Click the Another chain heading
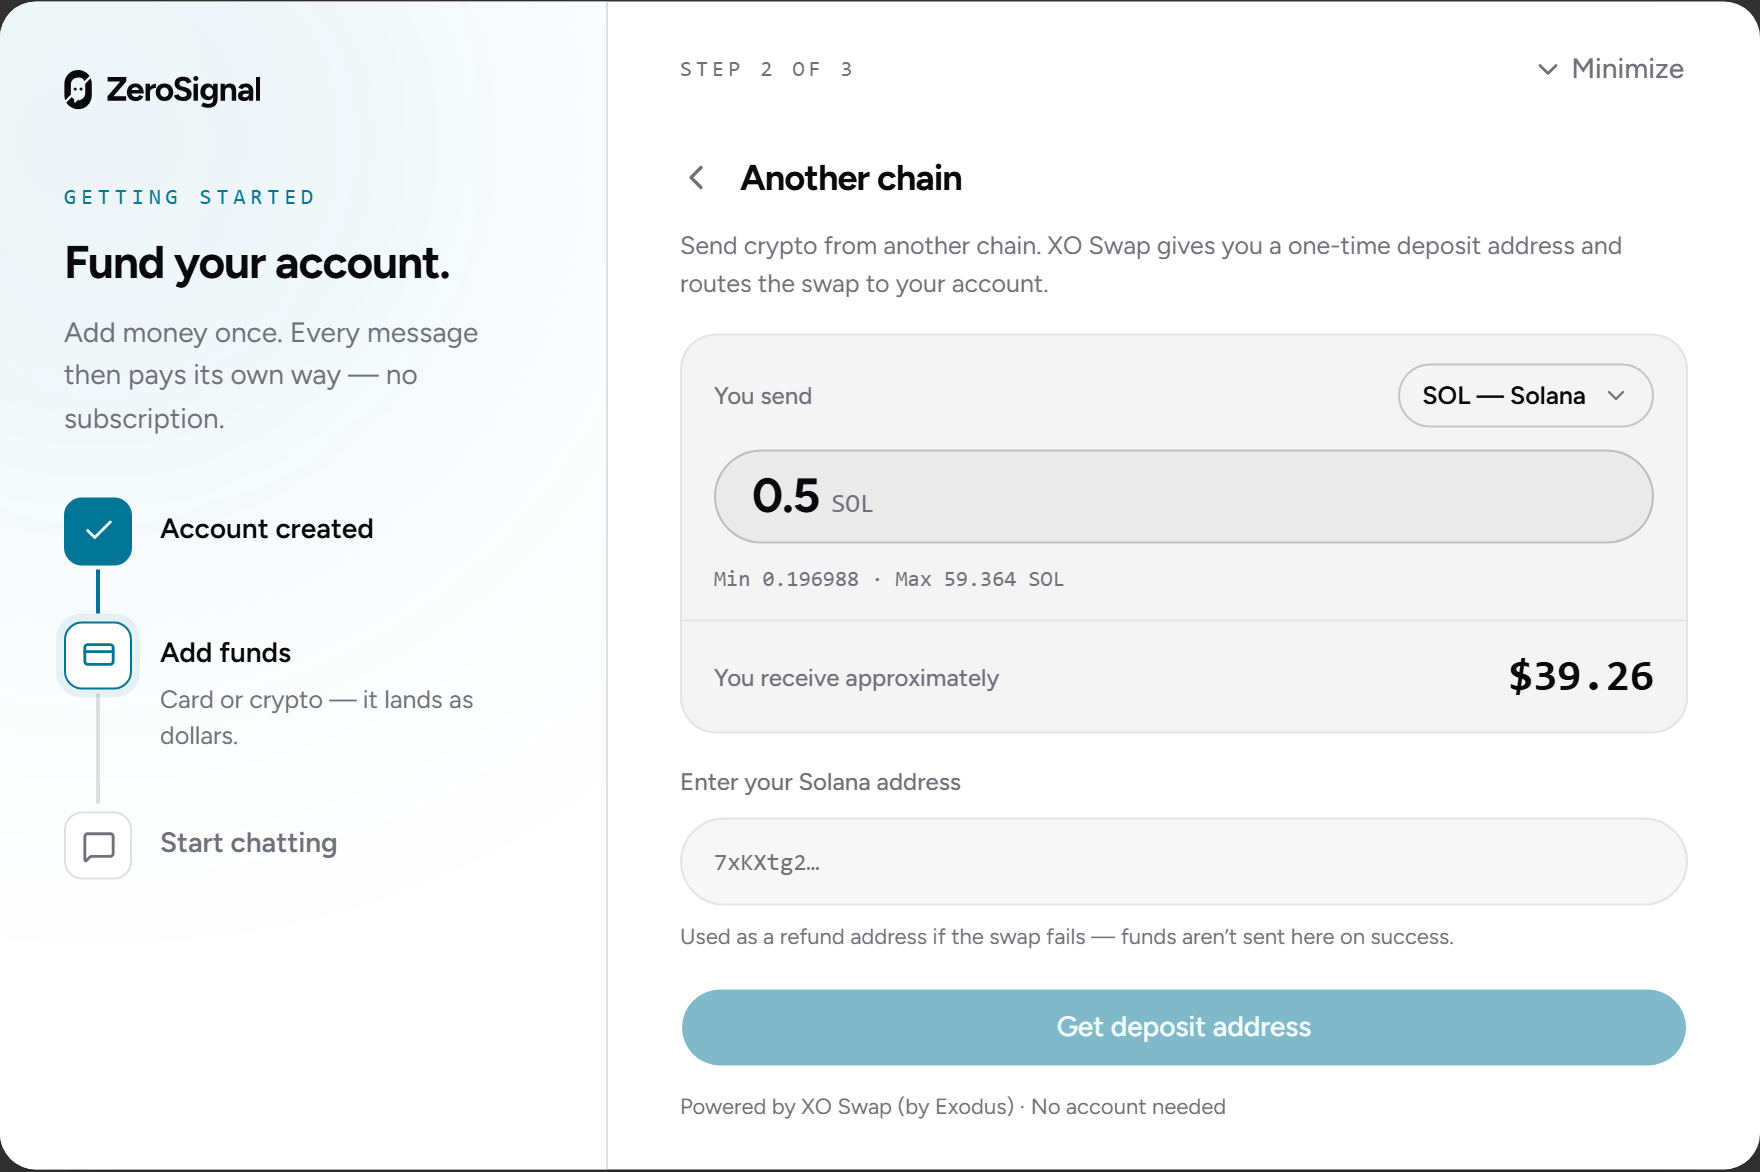The image size is (1760, 1172). point(851,178)
